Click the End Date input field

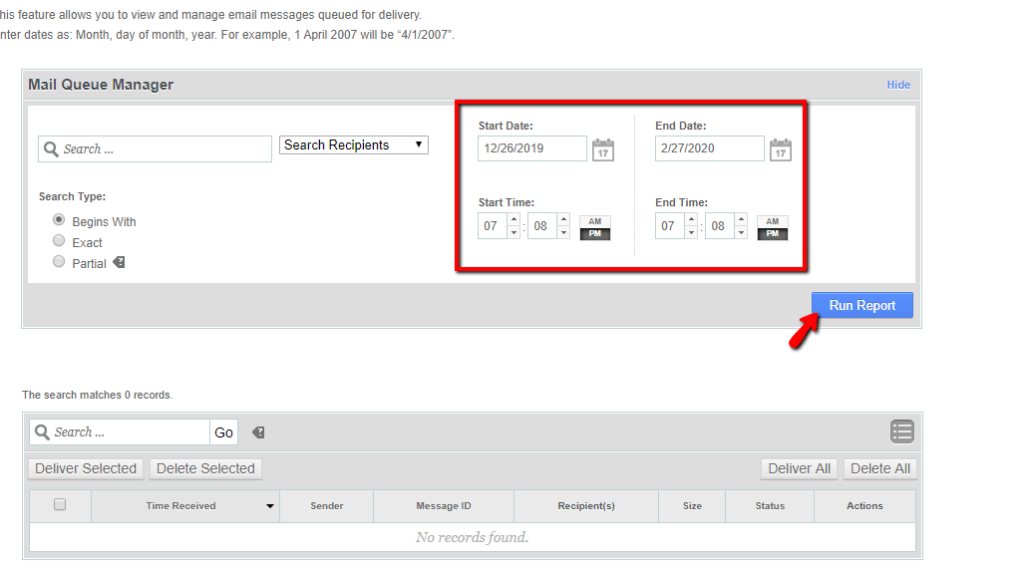coord(710,148)
